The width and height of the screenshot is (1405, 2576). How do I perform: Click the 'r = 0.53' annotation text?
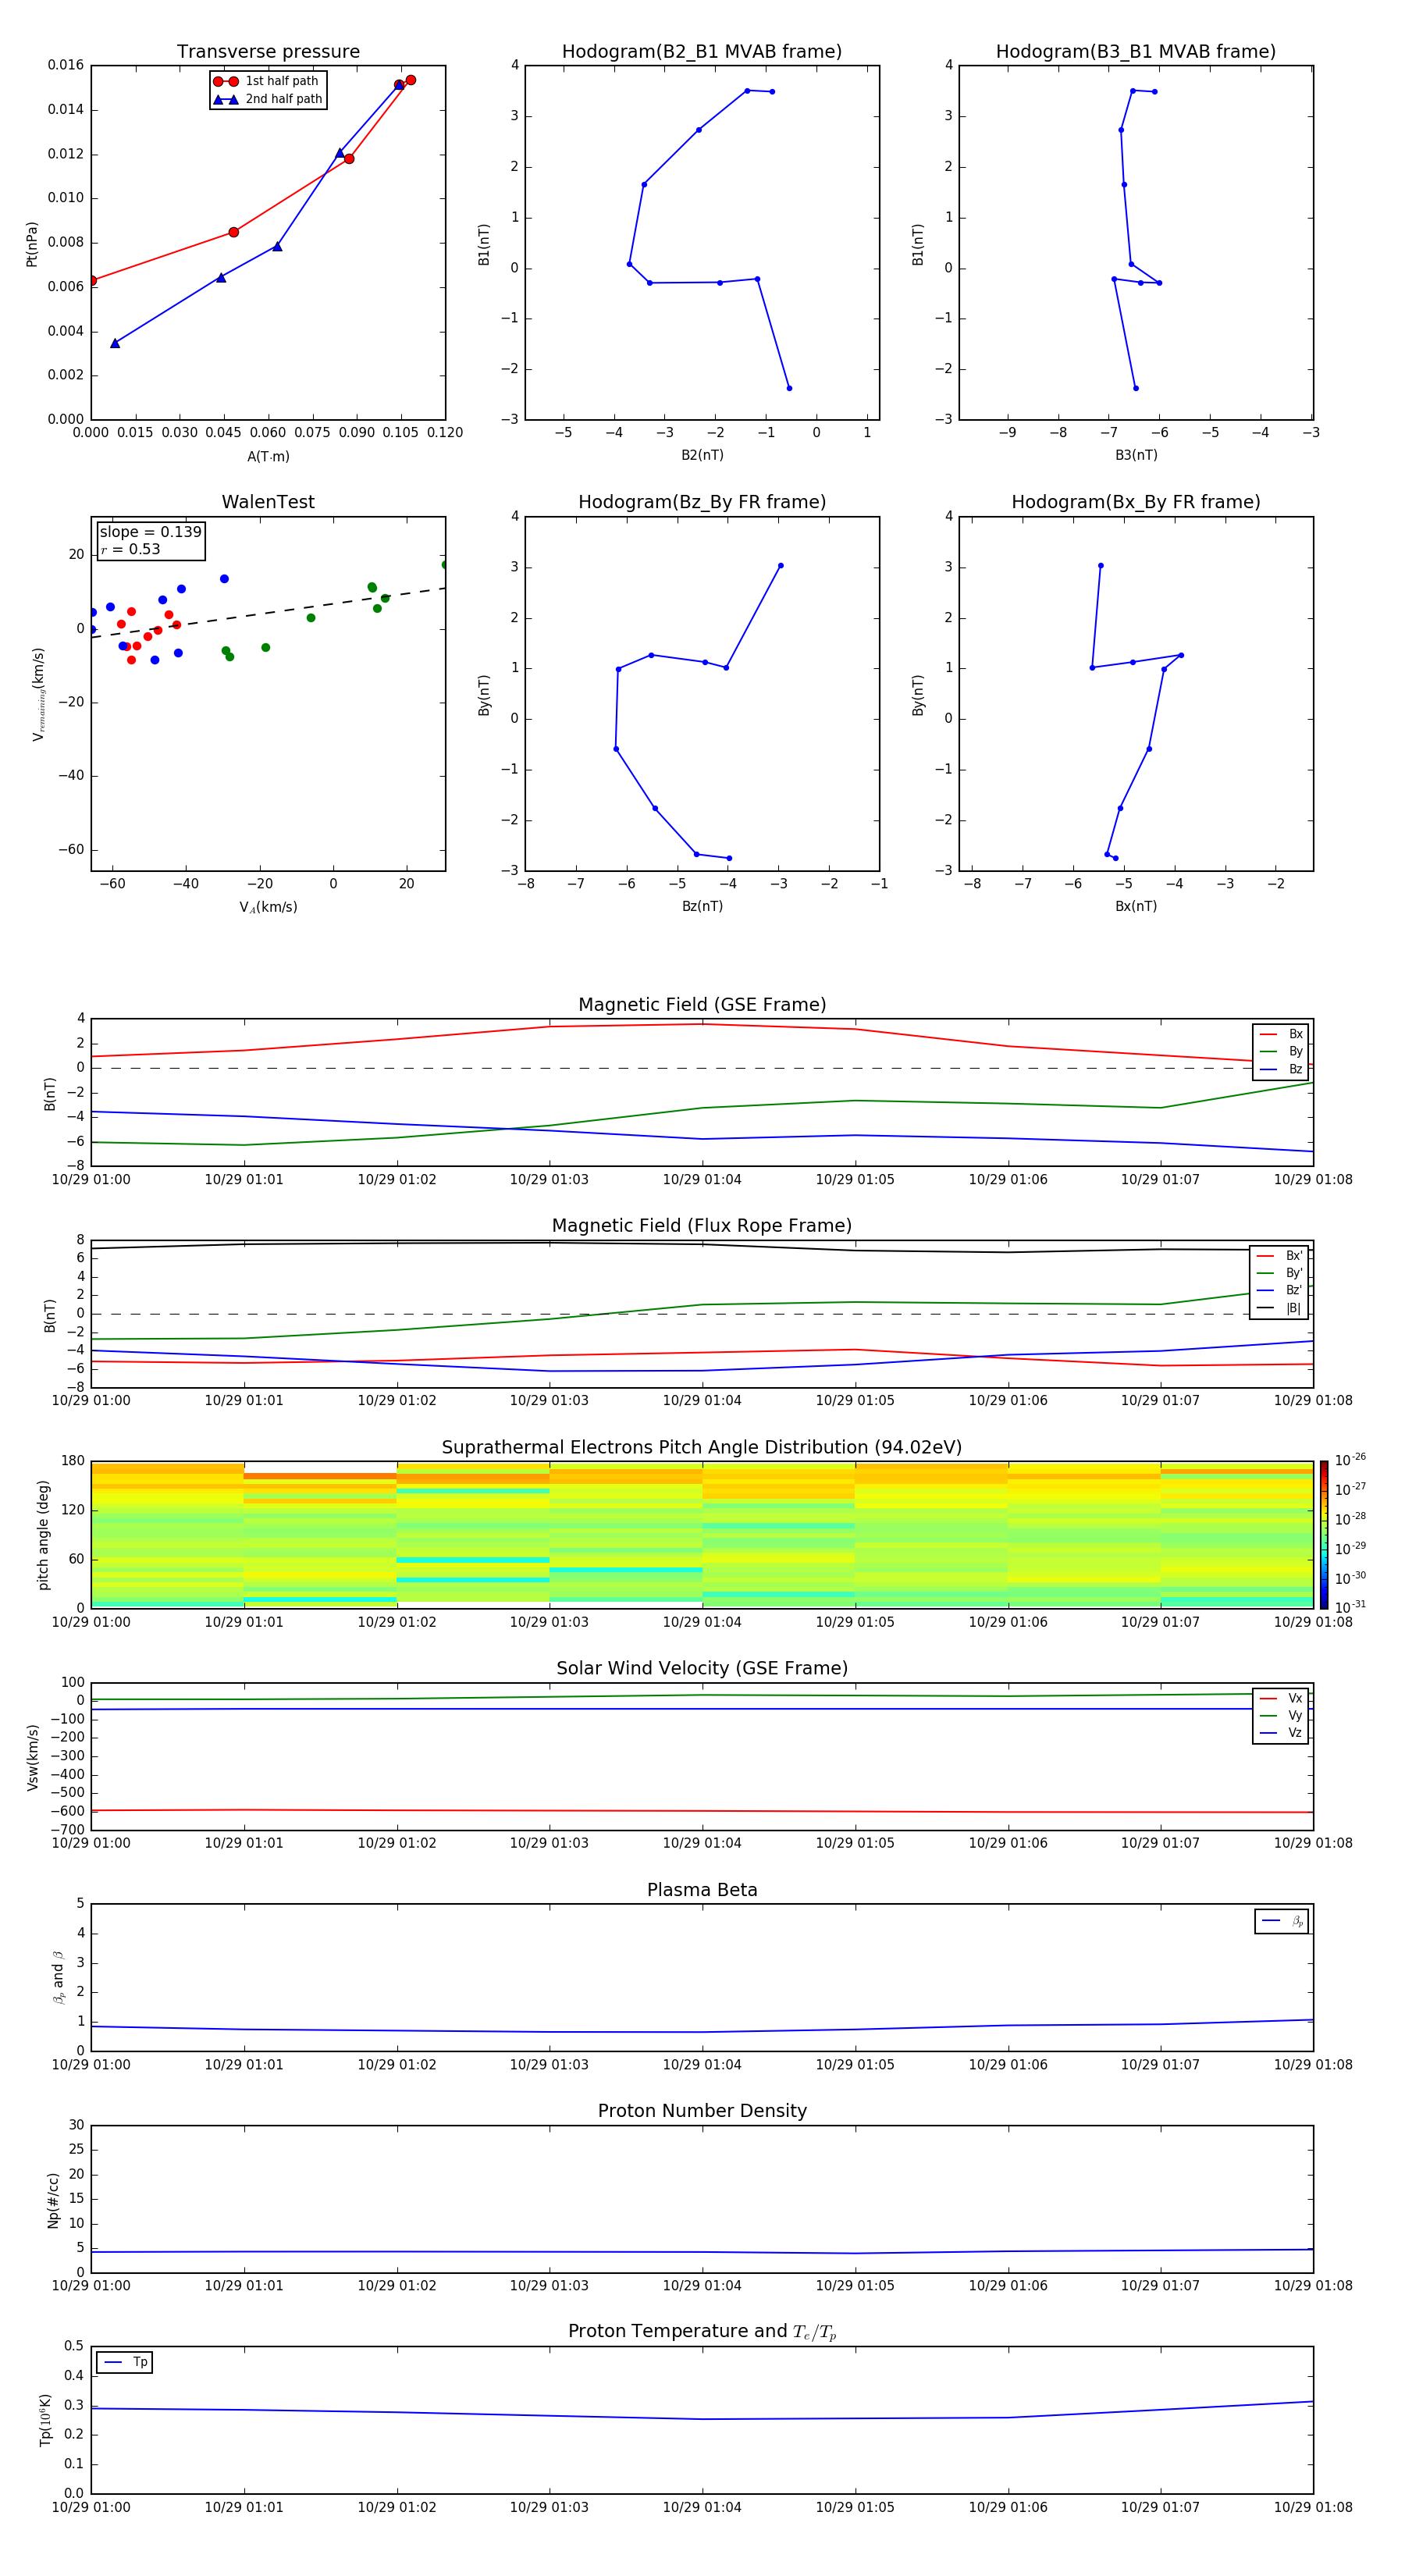pos(130,549)
